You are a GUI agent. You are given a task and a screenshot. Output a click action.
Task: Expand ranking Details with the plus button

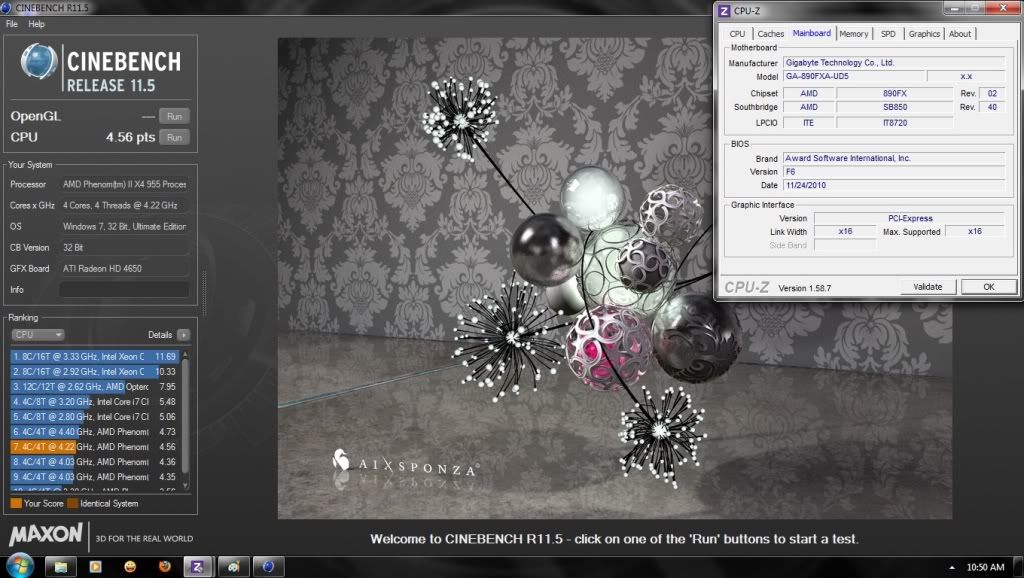[184, 335]
